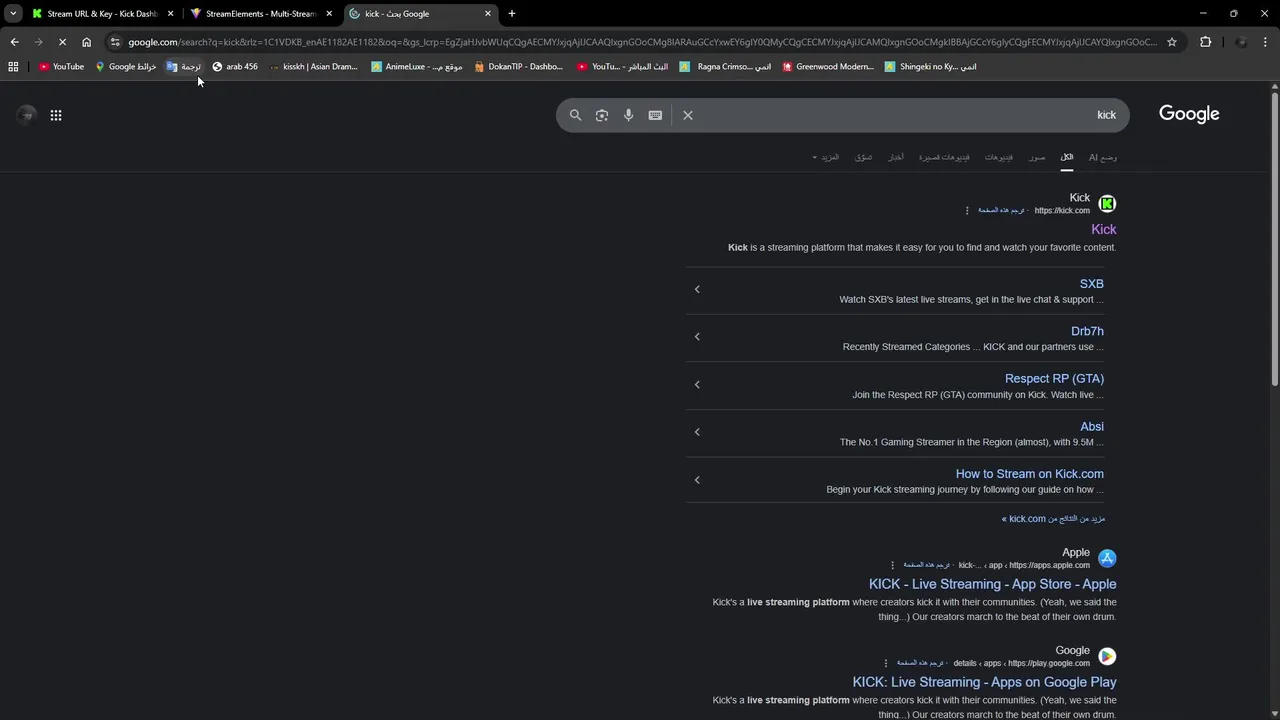This screenshot has width=1280, height=720.
Task: Close the StreamElements tab
Action: point(329,14)
